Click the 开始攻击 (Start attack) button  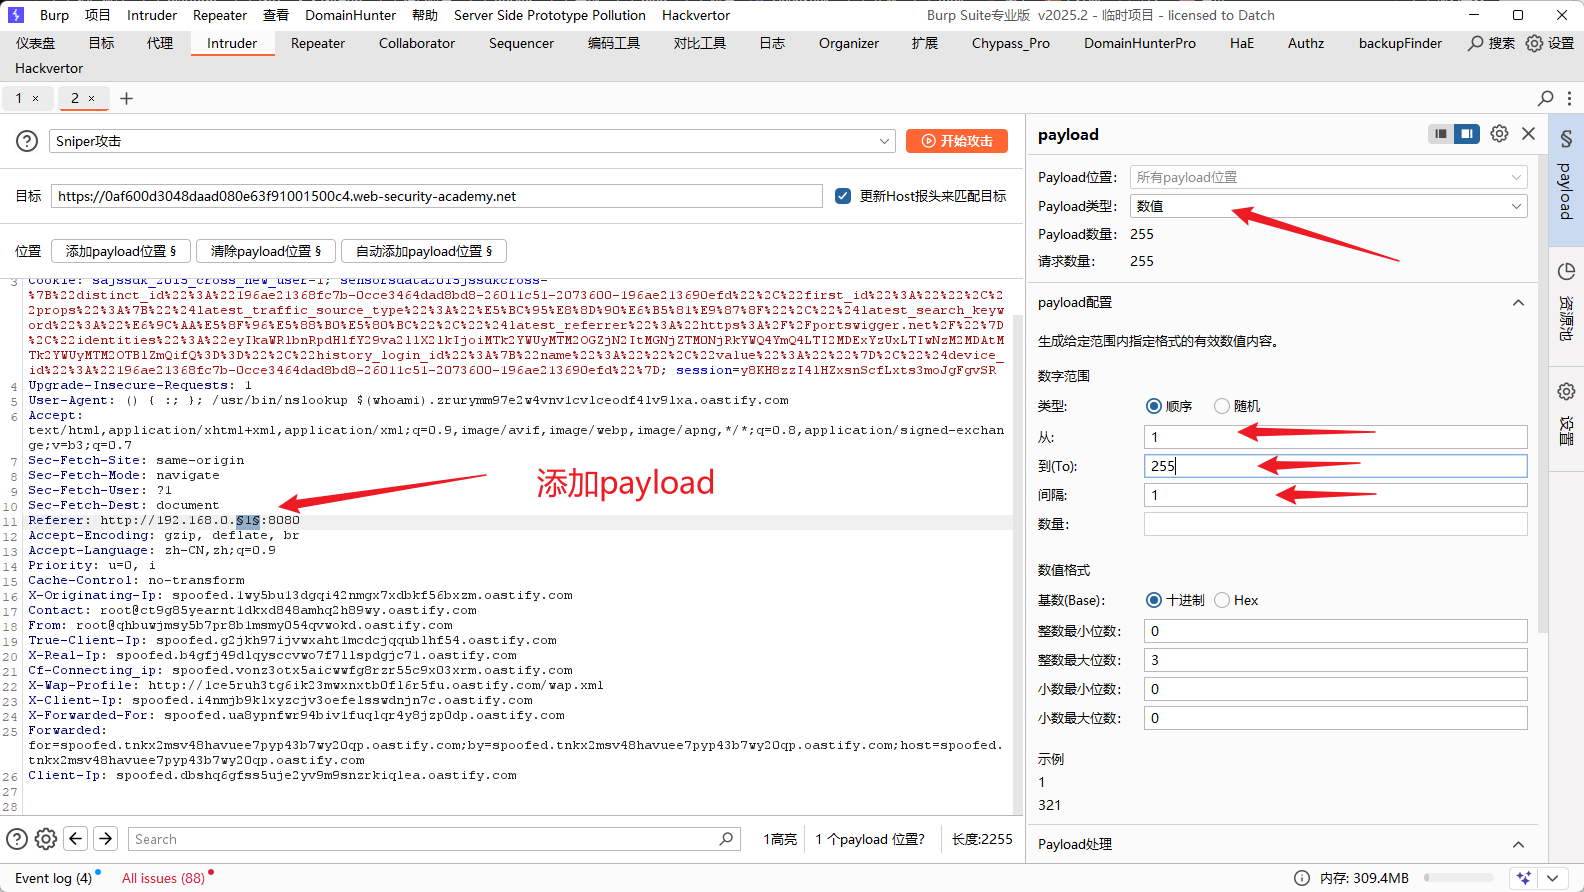coord(957,141)
